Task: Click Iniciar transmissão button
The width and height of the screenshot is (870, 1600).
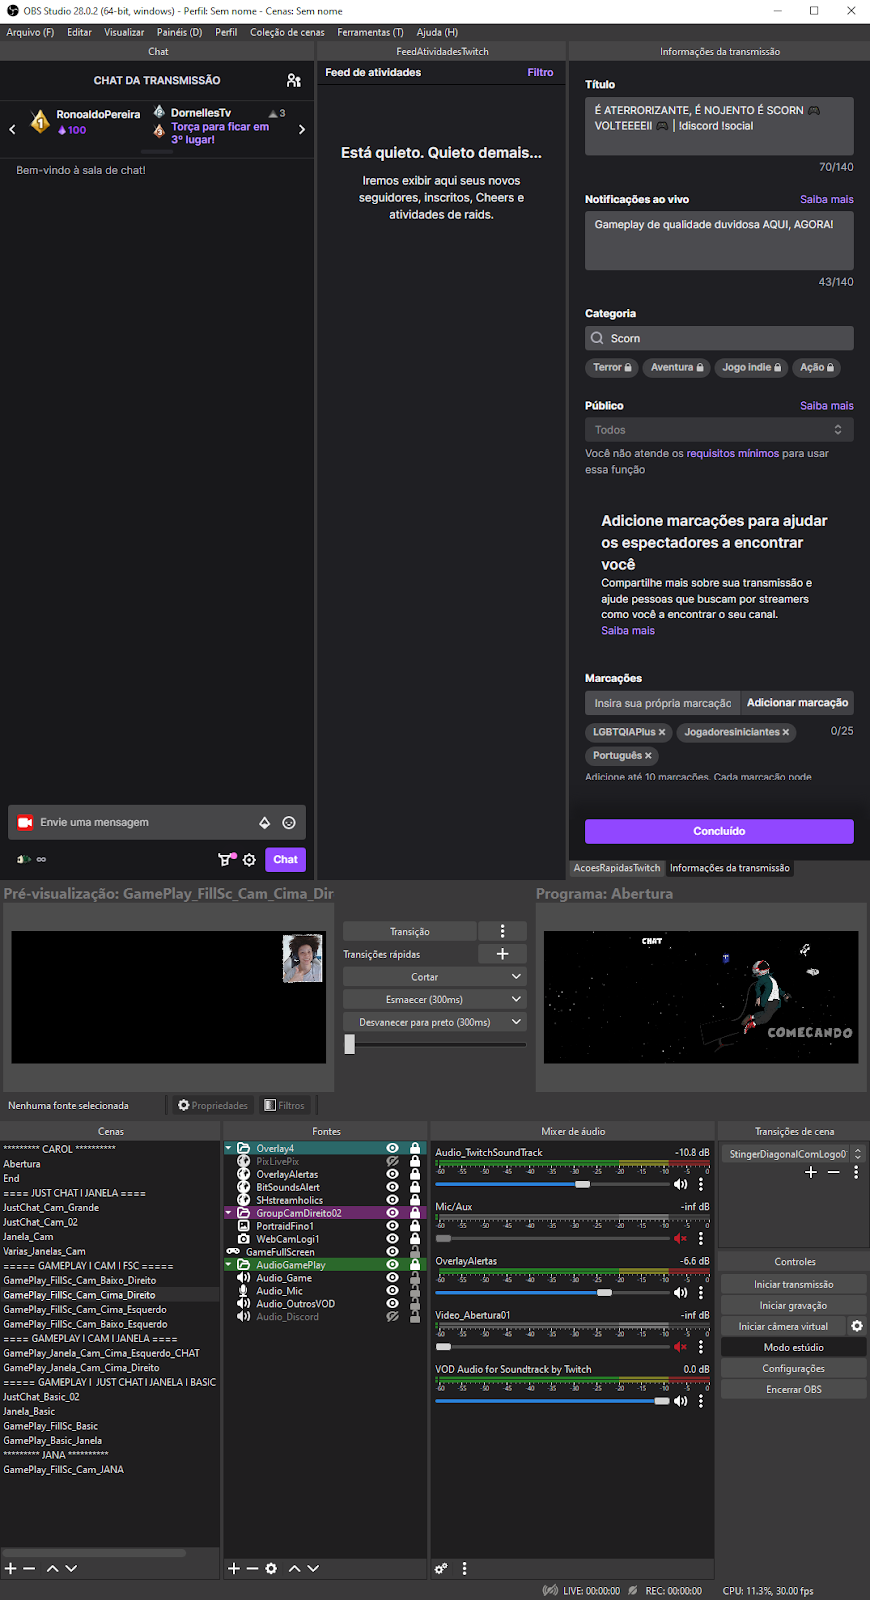Action: click(x=793, y=1284)
